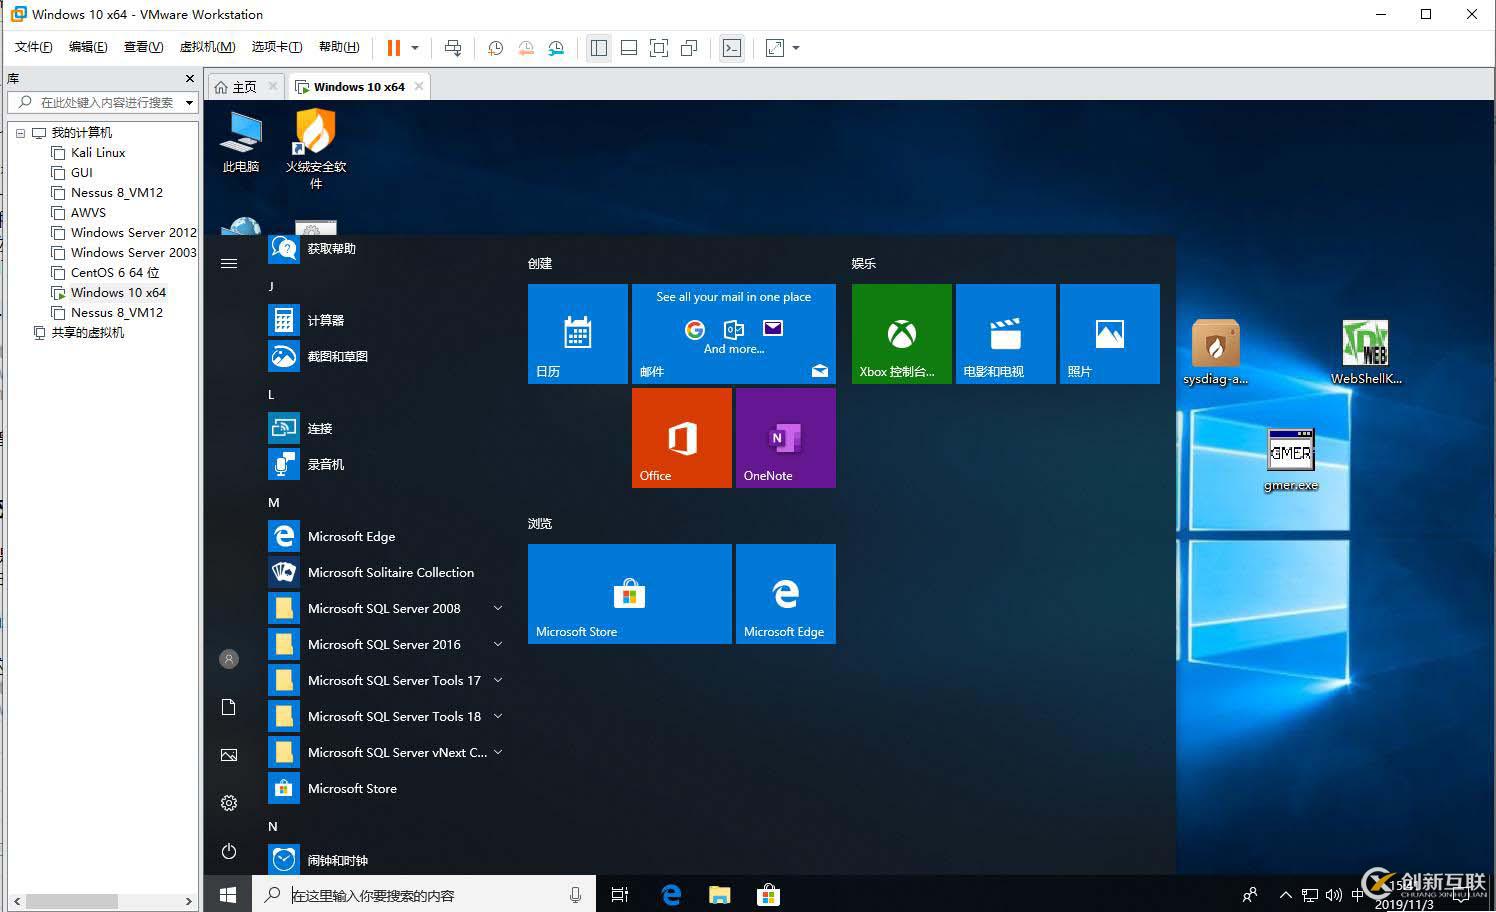The height and width of the screenshot is (912, 1496).
Task: Select CentOS 6 64 位 in the library
Action: click(x=115, y=273)
